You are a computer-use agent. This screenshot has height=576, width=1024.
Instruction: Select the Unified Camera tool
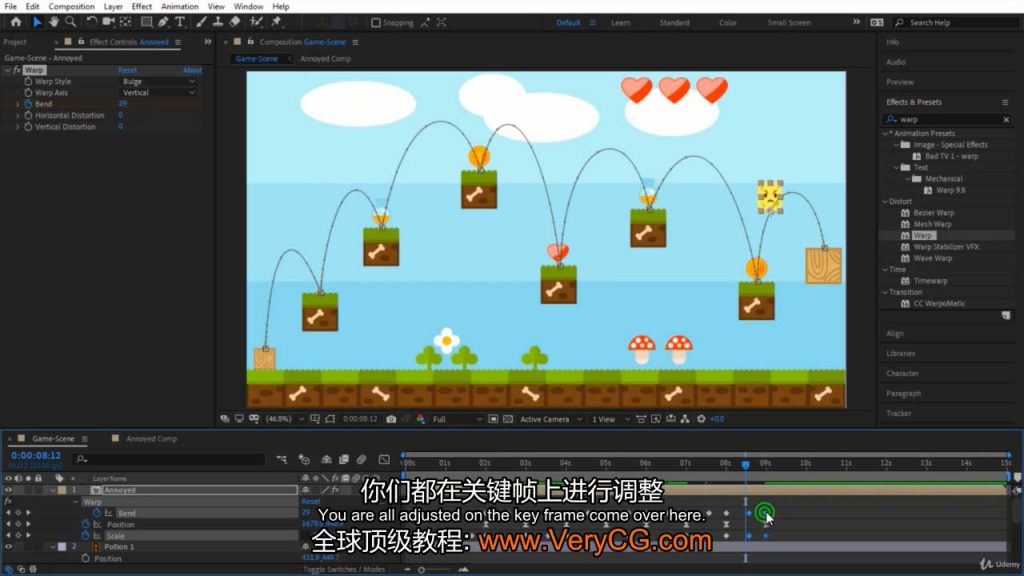coord(108,22)
